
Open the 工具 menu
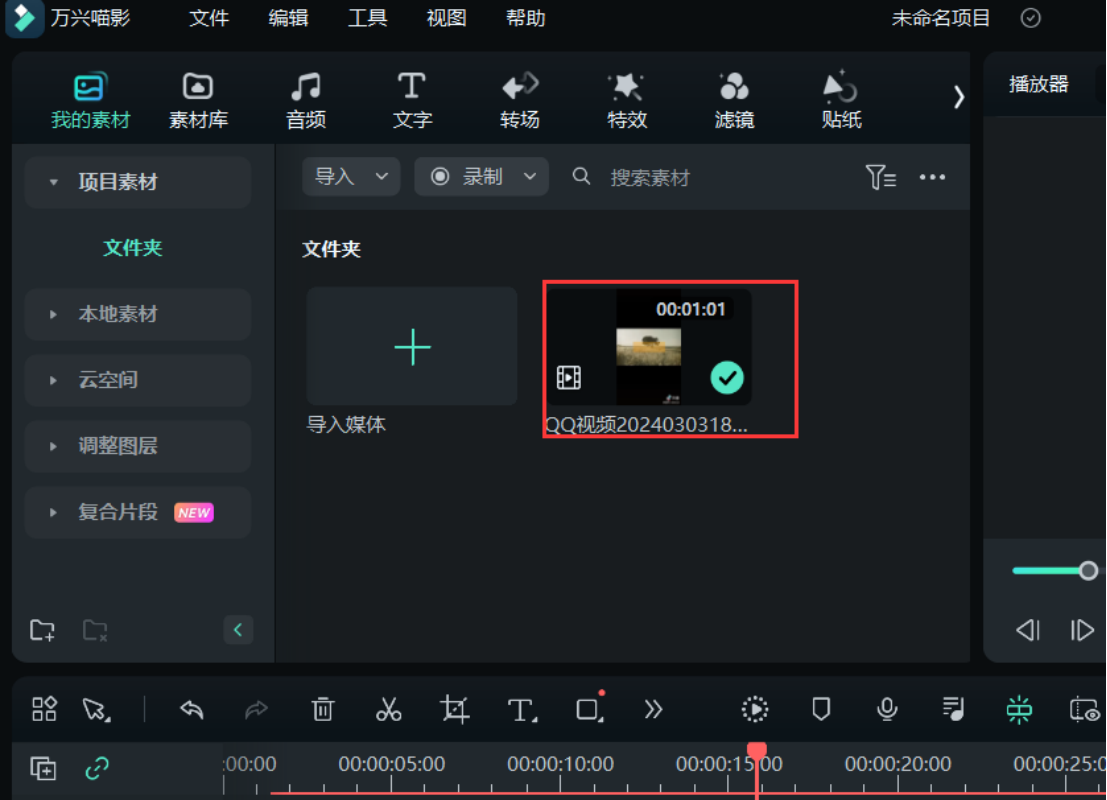[367, 18]
